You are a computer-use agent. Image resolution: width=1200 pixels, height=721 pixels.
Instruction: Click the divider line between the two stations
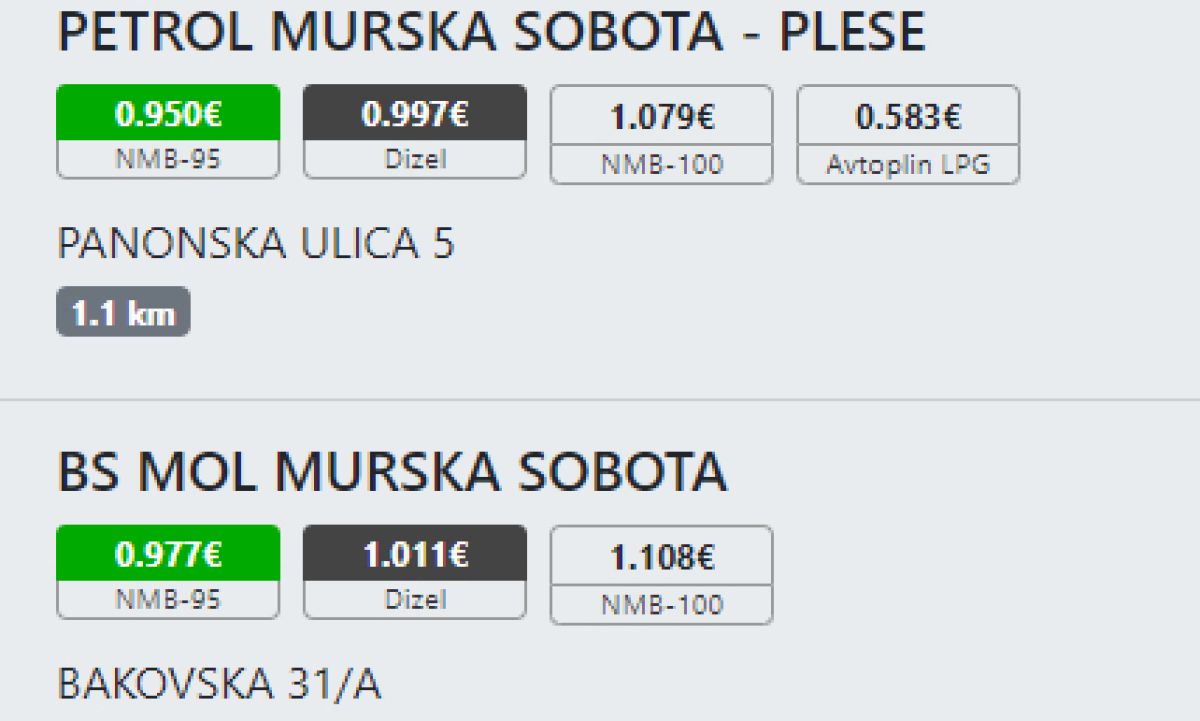point(600,400)
